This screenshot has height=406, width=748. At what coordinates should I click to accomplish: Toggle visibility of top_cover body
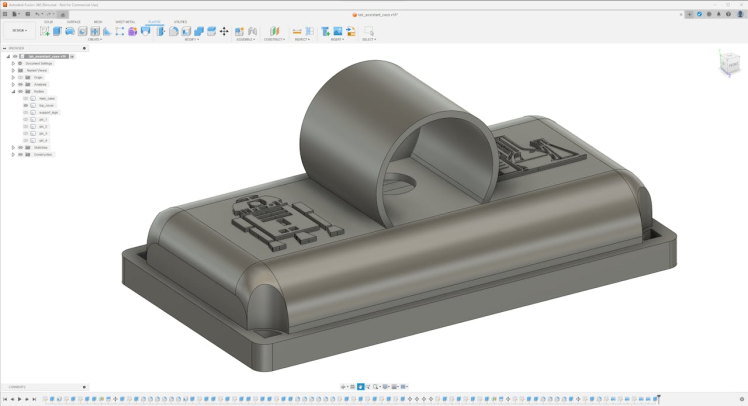tap(25, 105)
